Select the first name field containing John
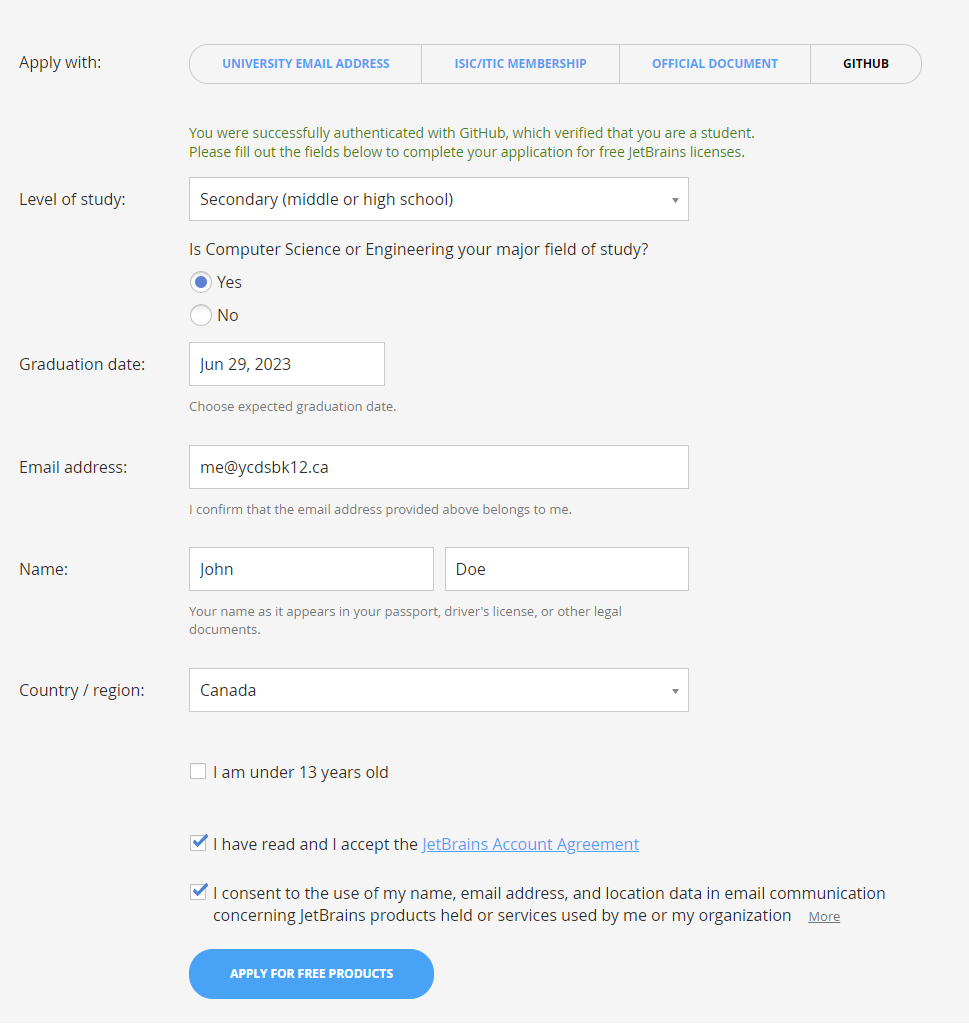 (x=310, y=568)
